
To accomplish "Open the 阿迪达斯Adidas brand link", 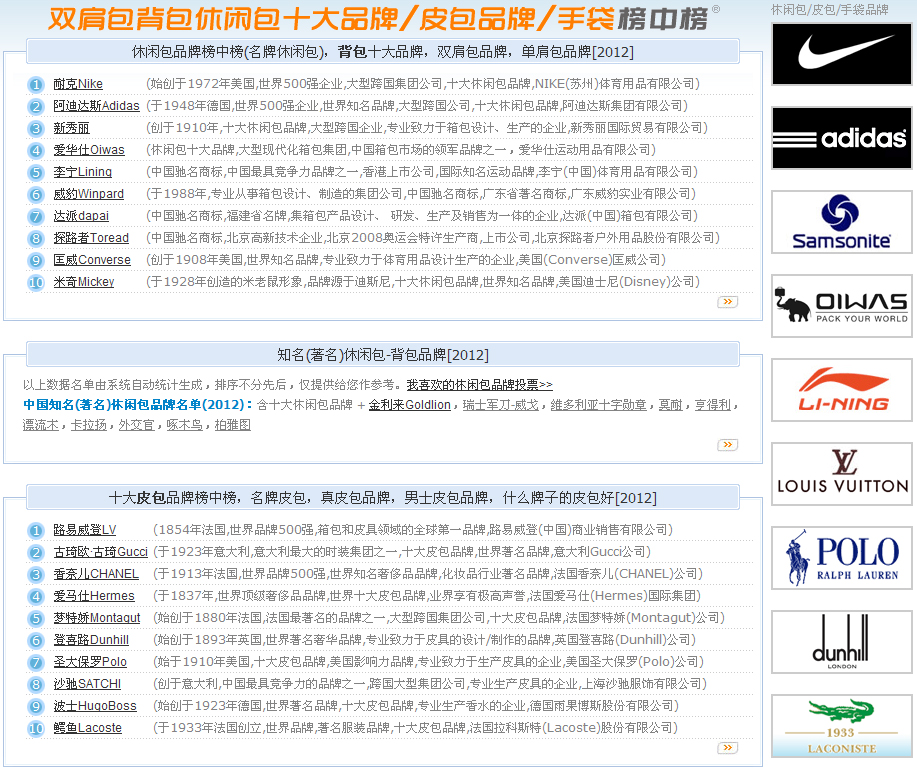I will coord(96,106).
